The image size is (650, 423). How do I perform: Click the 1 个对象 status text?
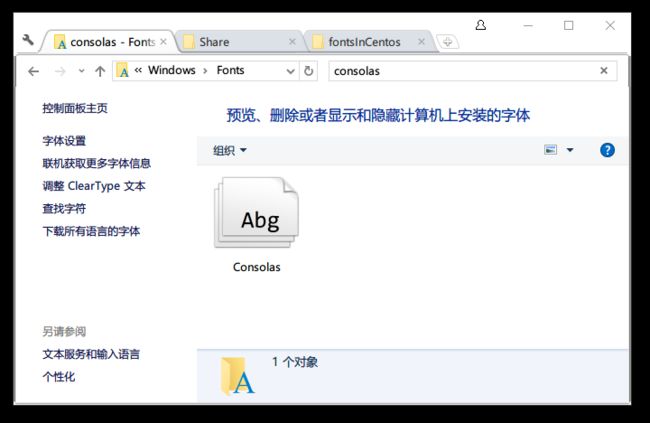point(295,362)
